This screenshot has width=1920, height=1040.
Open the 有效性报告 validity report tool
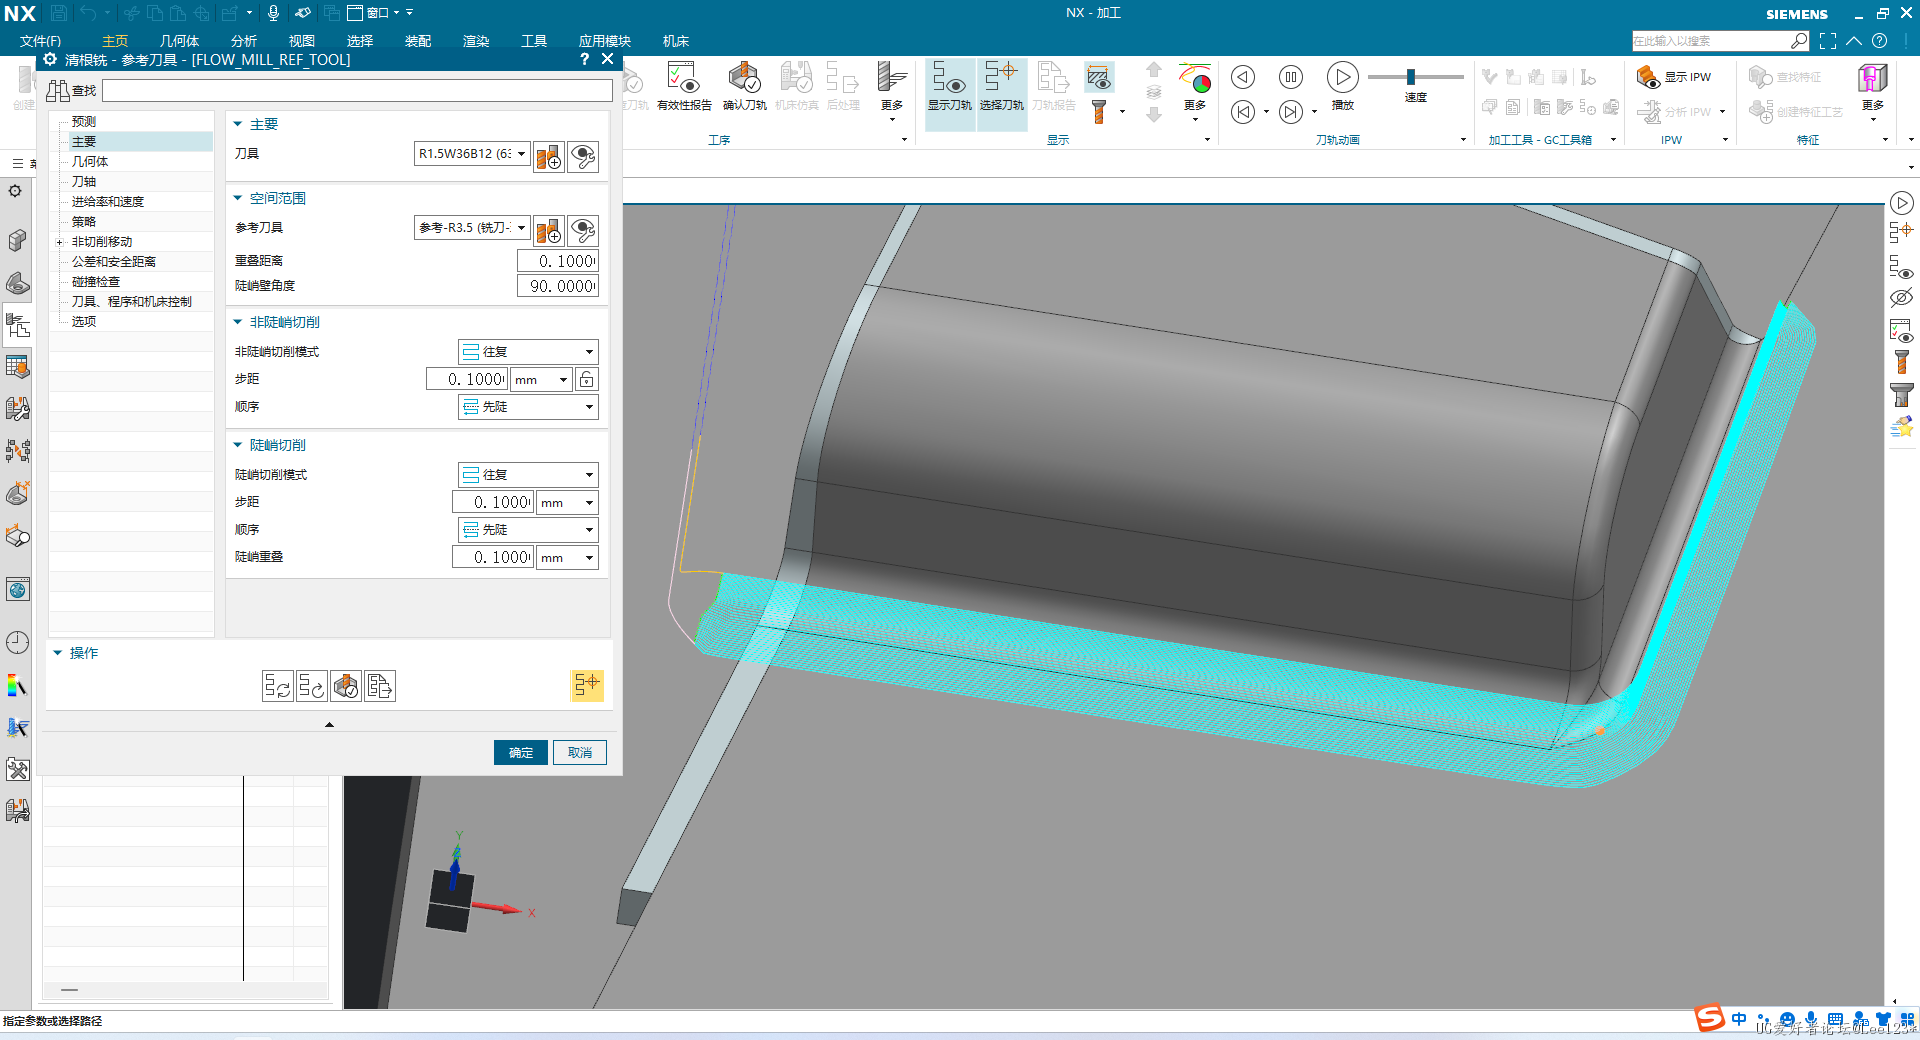tap(684, 86)
